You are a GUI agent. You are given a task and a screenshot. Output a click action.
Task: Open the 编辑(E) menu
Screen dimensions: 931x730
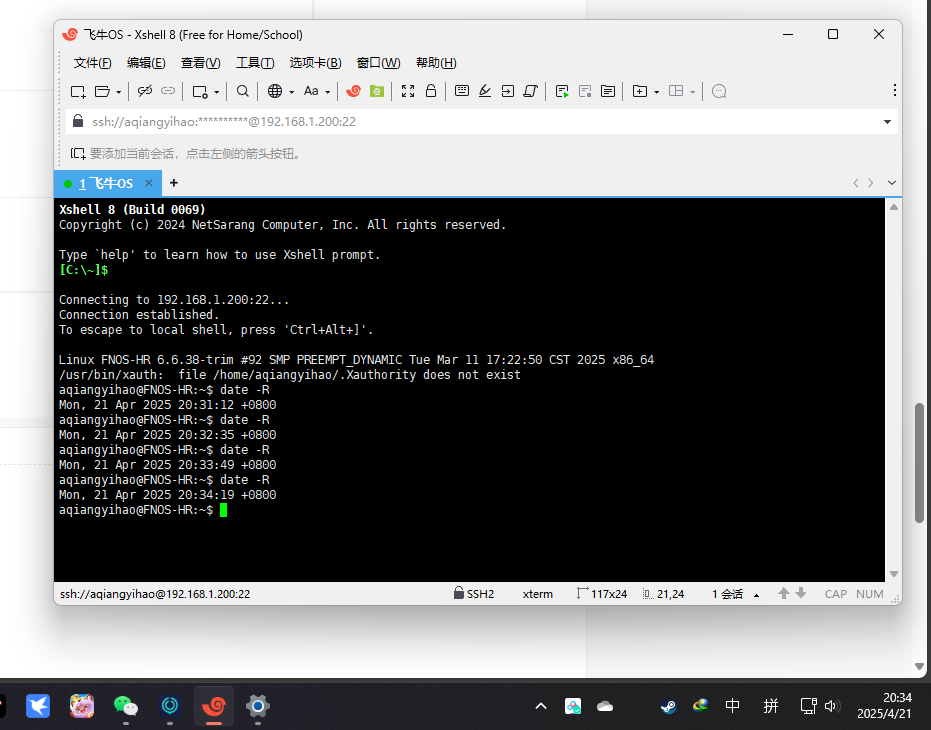point(146,63)
